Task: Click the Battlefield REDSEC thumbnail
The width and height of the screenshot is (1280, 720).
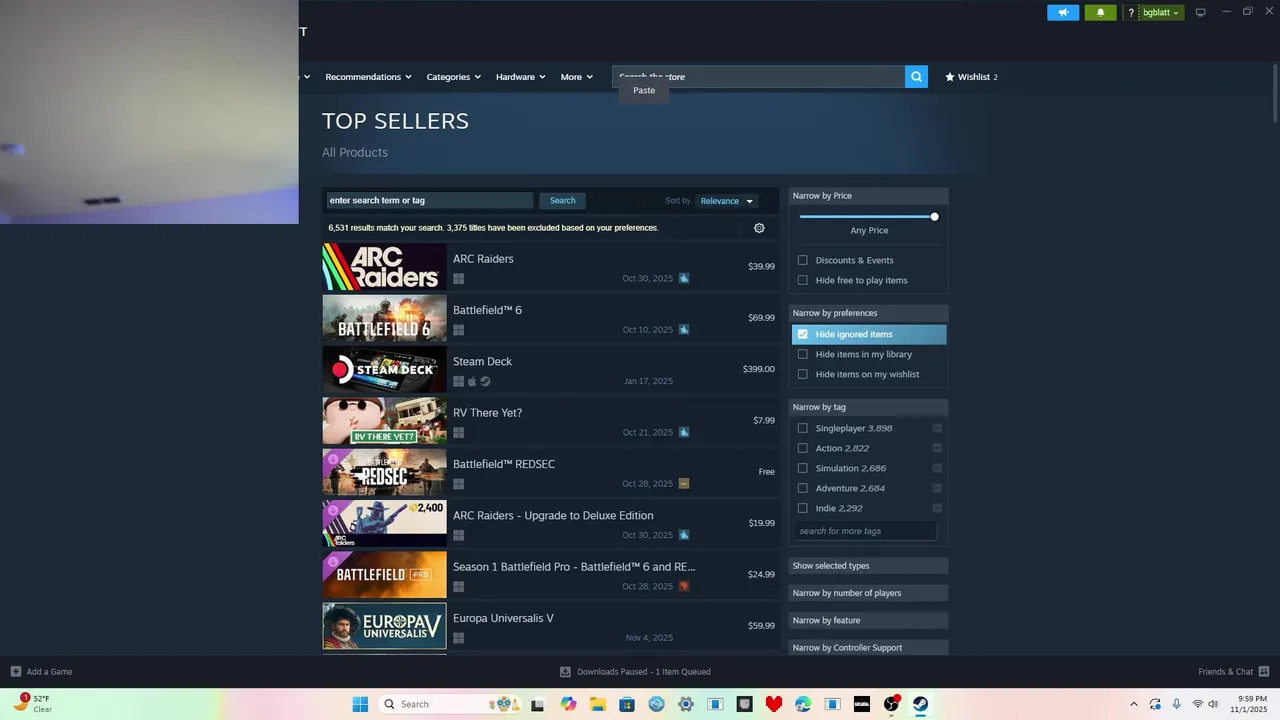Action: click(384, 472)
